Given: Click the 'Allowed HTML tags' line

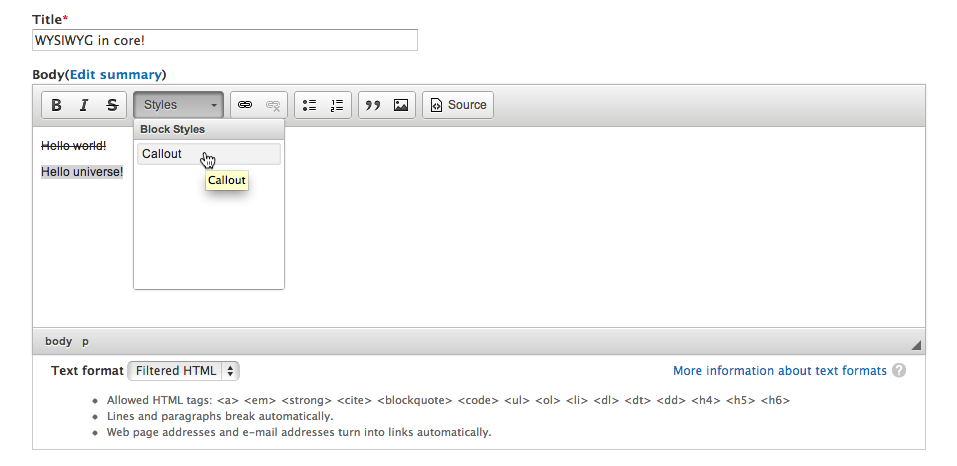Looking at the screenshot, I should coord(448,401).
